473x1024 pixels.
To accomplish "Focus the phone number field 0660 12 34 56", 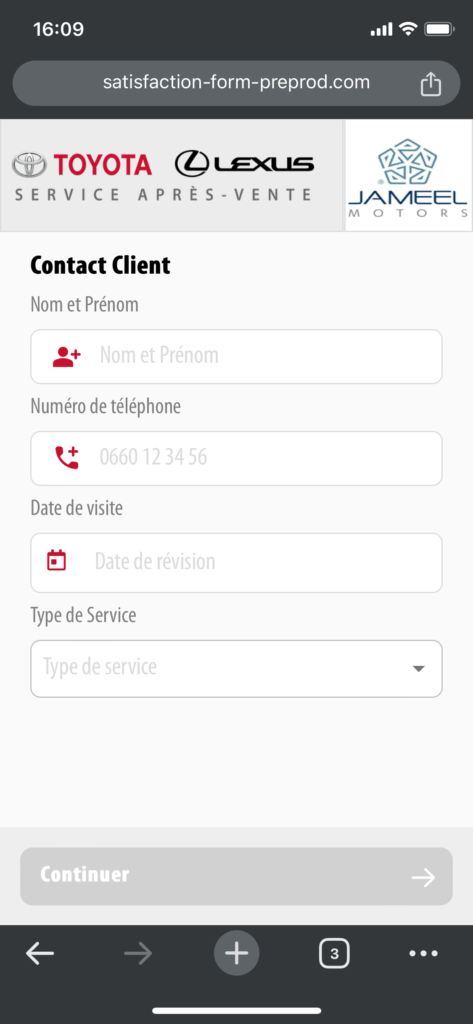I will click(236, 458).
